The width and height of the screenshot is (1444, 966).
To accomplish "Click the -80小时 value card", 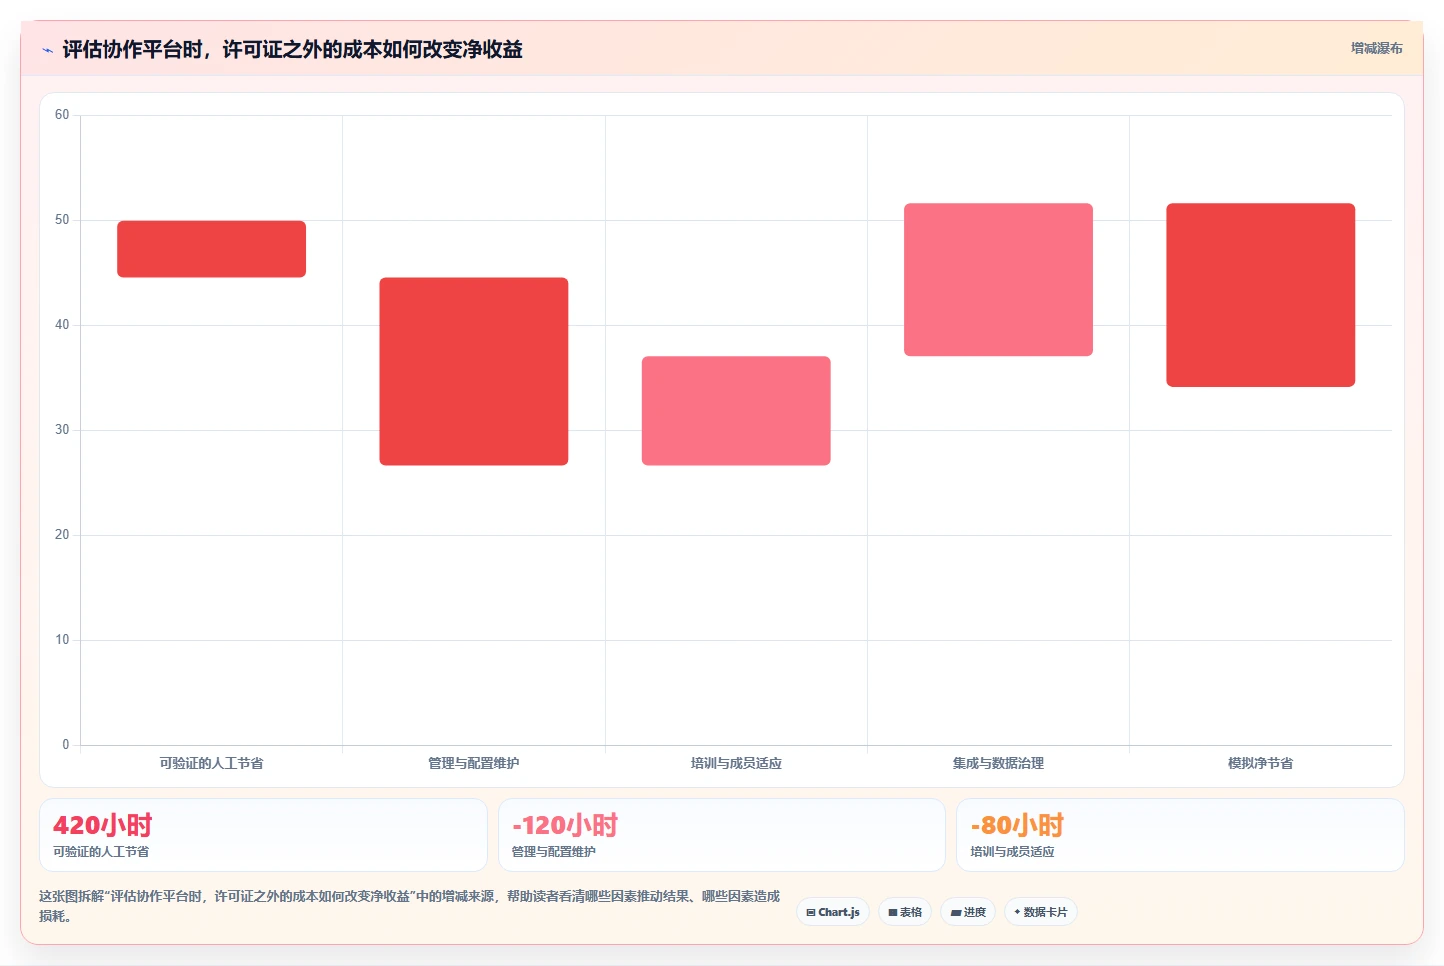I will [x=1180, y=835].
